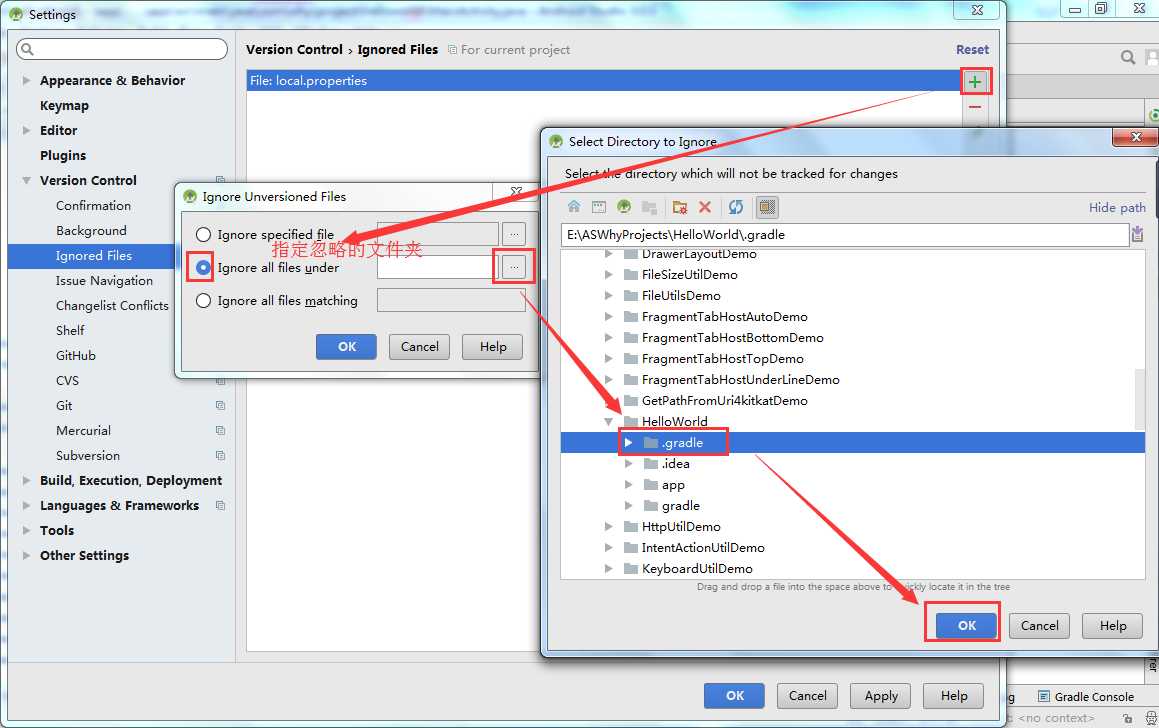Image resolution: width=1159 pixels, height=728 pixels.
Task: Click the HelloWorld folder icon in tree
Action: [631, 421]
